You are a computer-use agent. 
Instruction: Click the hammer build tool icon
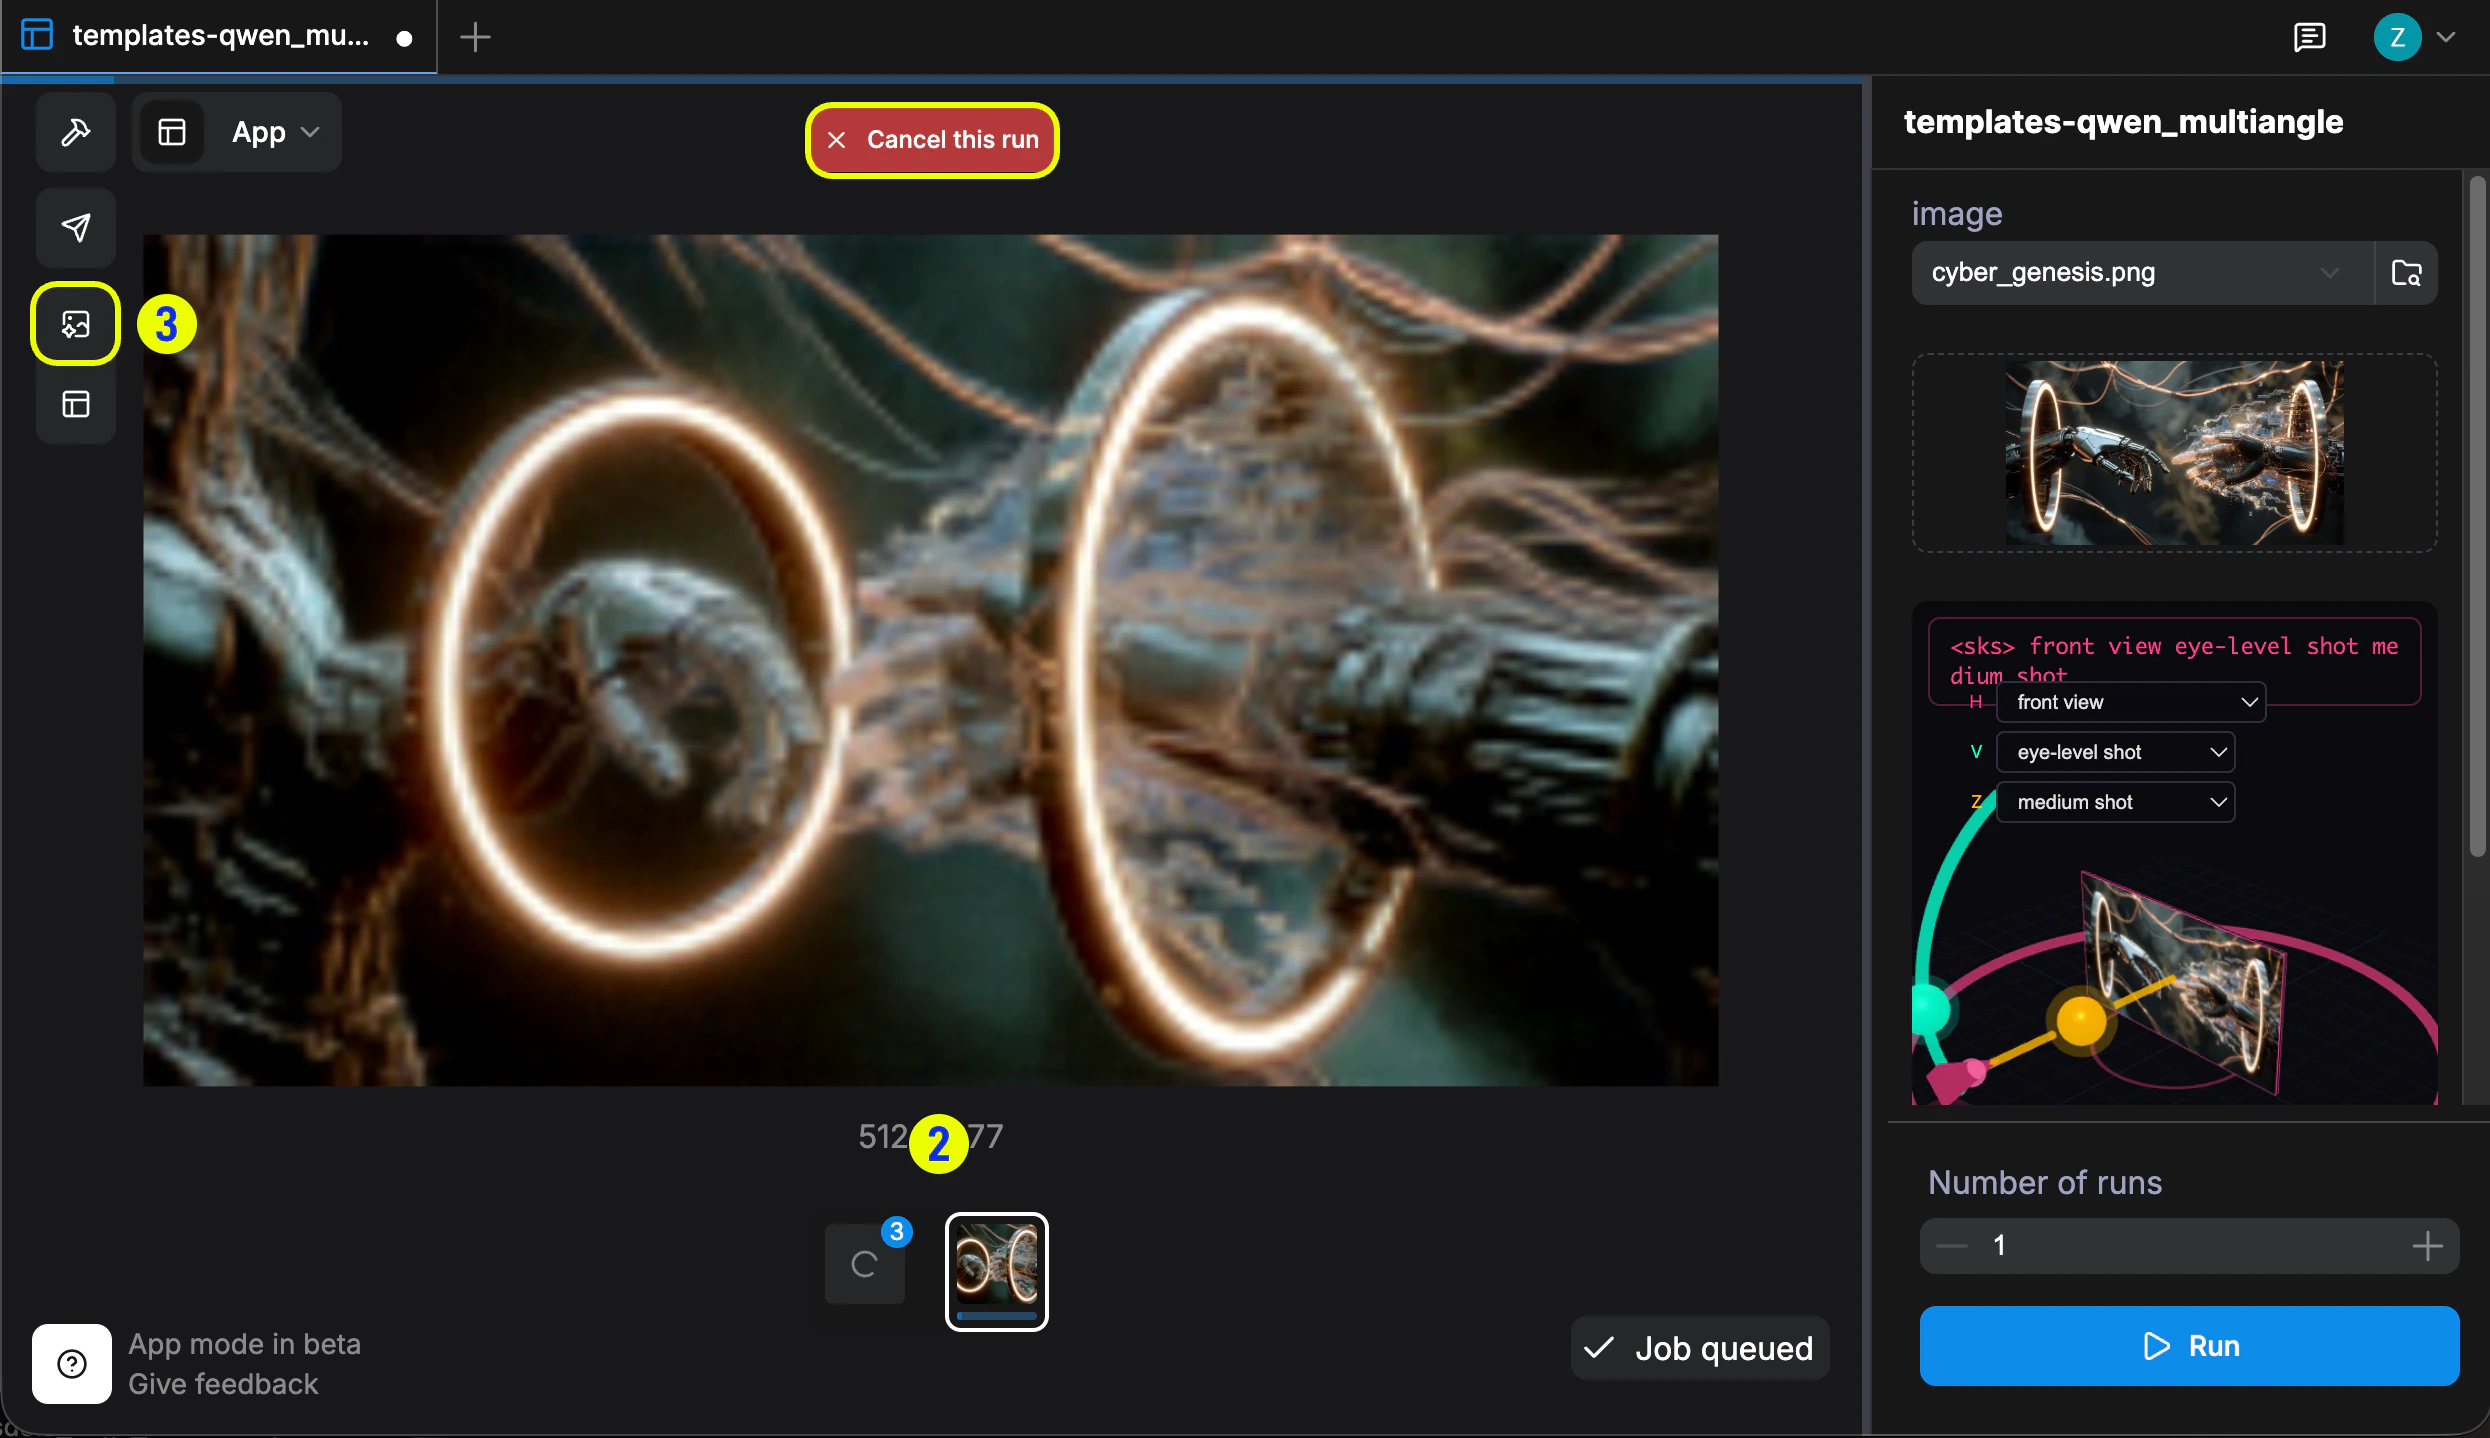coord(76,132)
